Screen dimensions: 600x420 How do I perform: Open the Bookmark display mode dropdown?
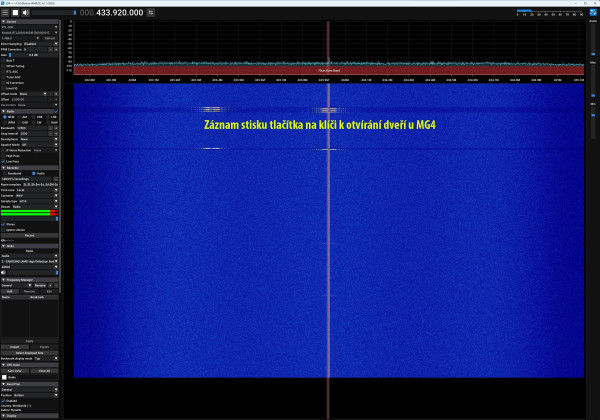[46, 358]
